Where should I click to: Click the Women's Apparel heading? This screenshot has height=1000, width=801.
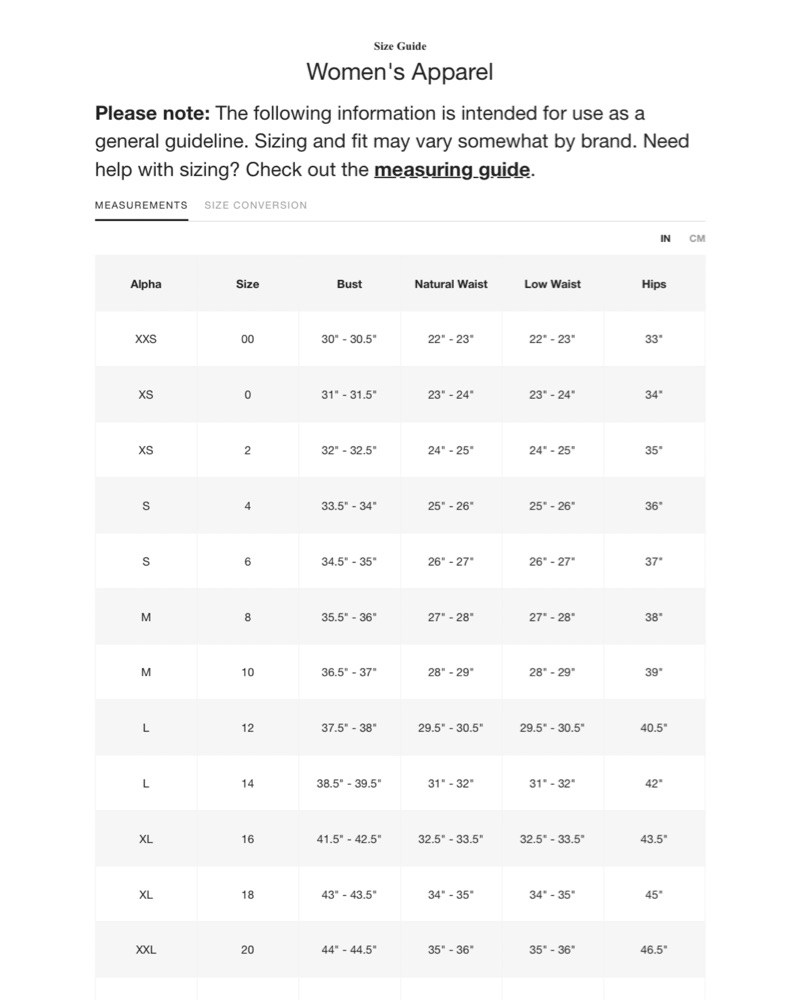[400, 71]
